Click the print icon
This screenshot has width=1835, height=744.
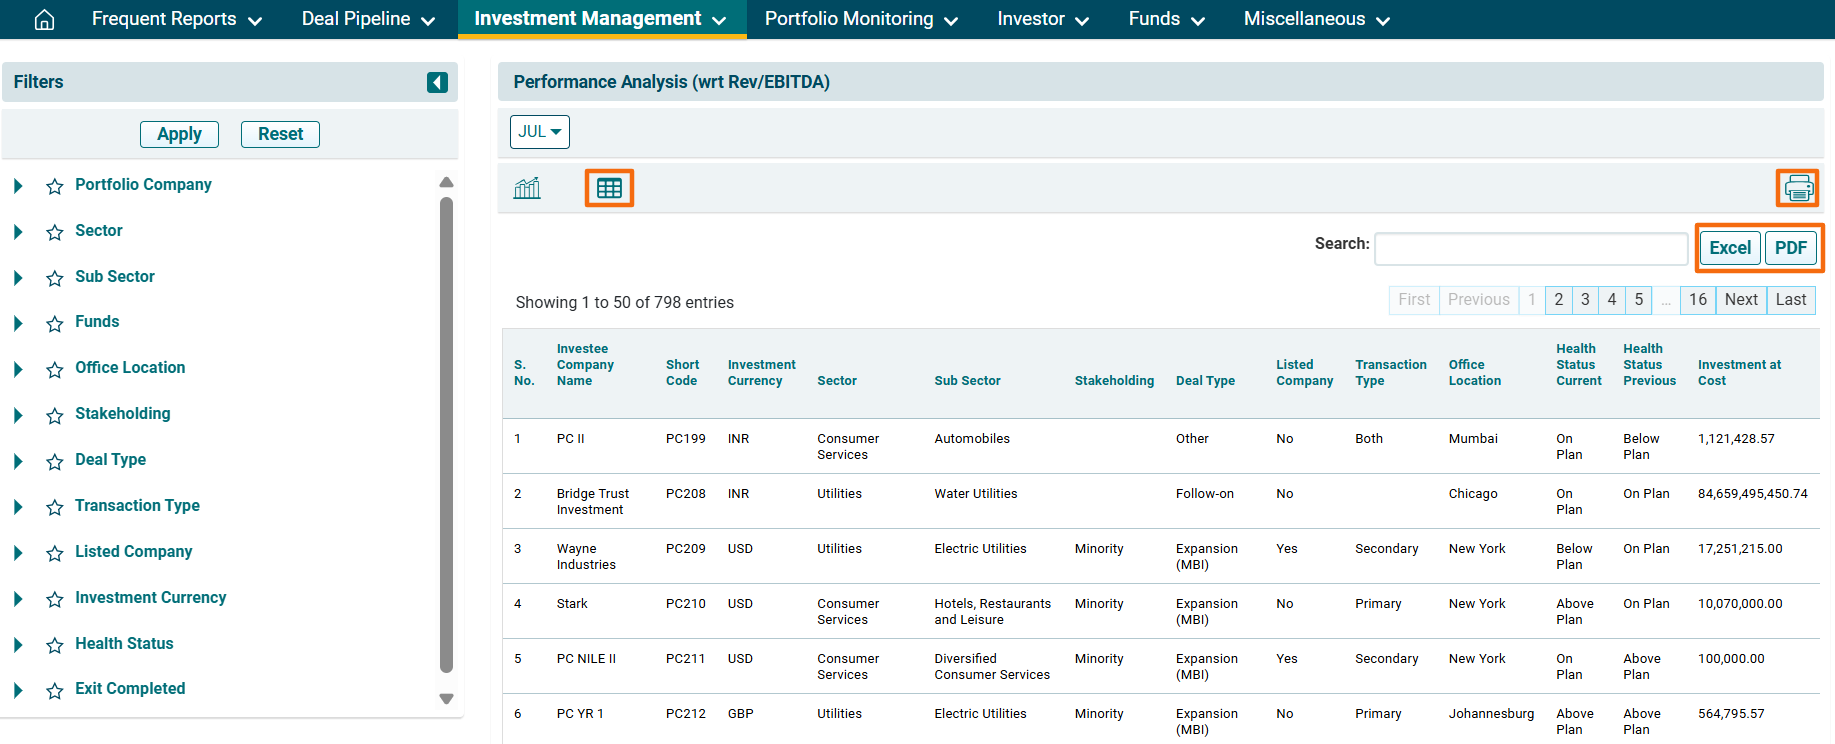click(1797, 188)
